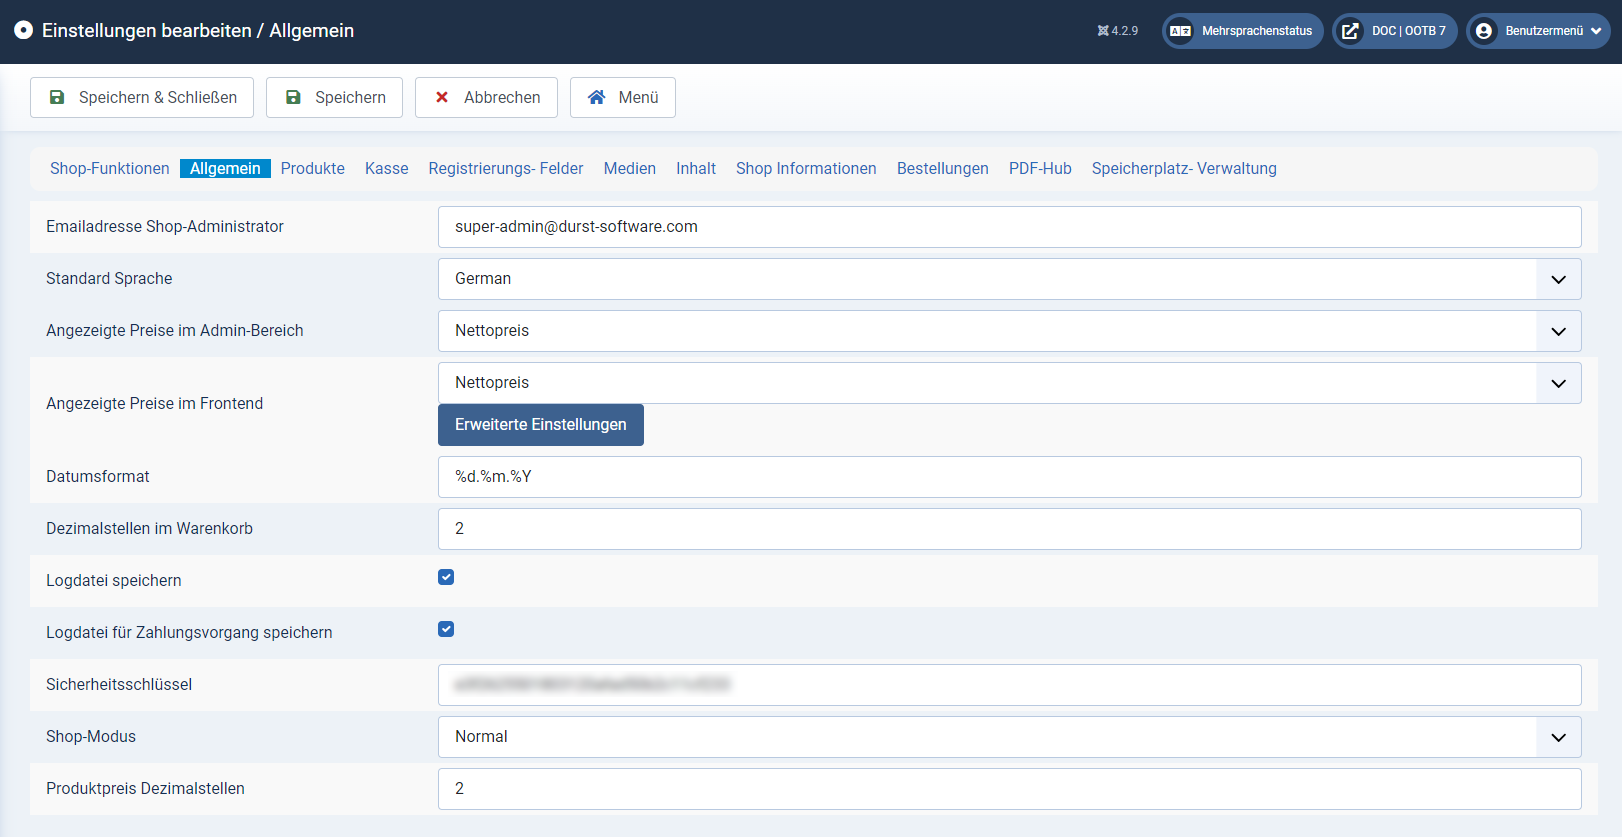The width and height of the screenshot is (1622, 837).
Task: Expand the Benutzermenü chevron arrow
Action: tap(1596, 31)
